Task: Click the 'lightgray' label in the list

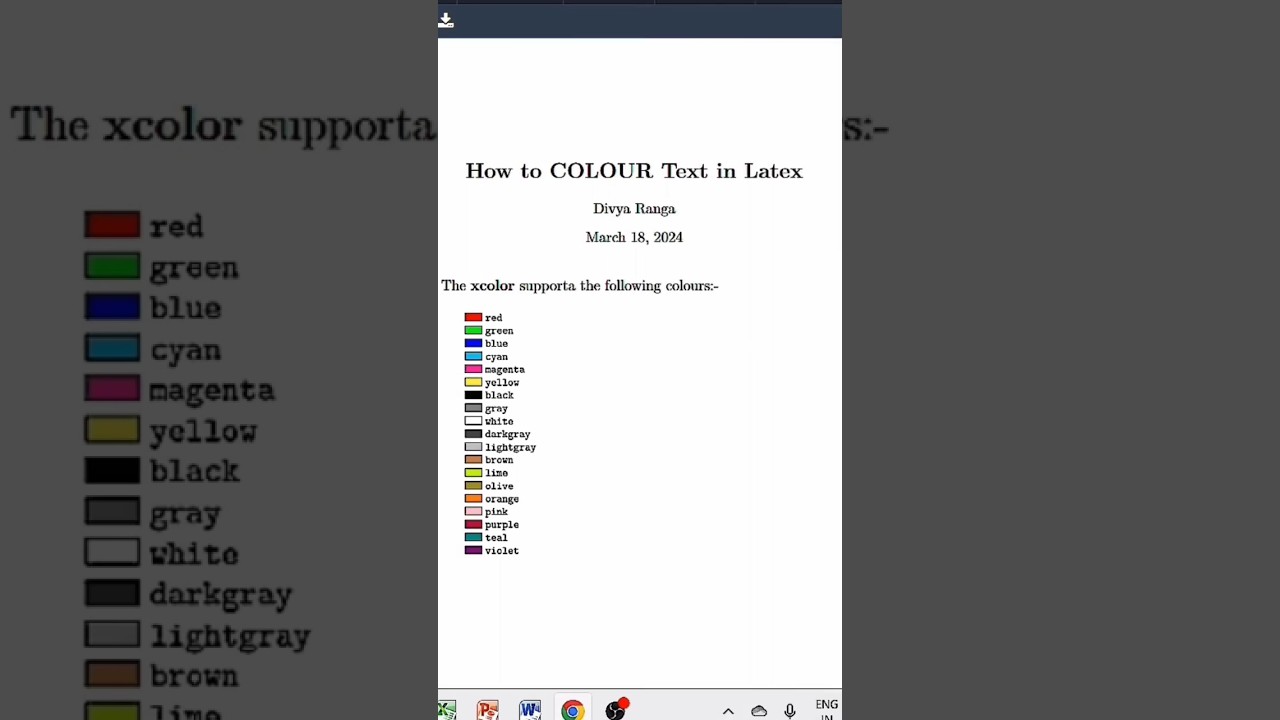Action: click(x=510, y=447)
